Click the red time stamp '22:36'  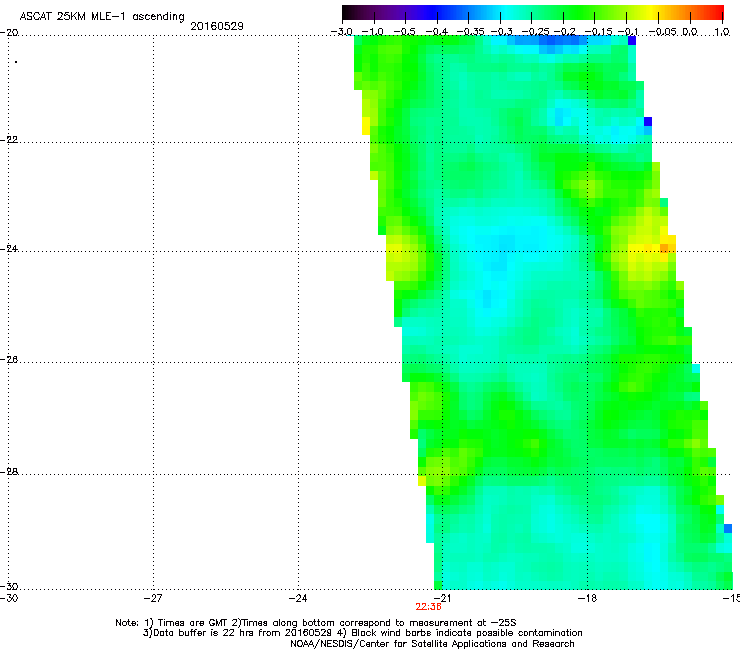429,607
